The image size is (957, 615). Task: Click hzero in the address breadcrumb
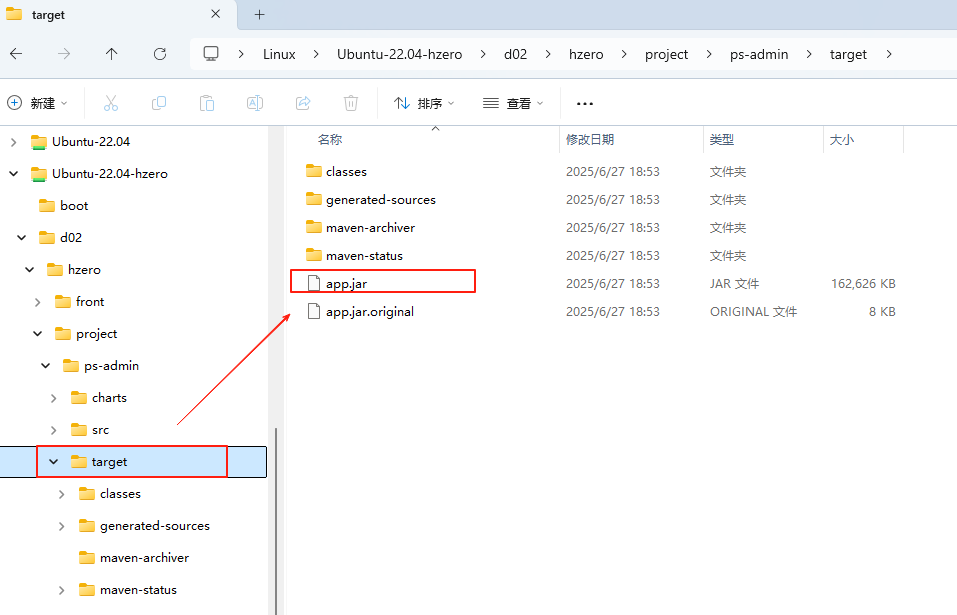pos(587,54)
